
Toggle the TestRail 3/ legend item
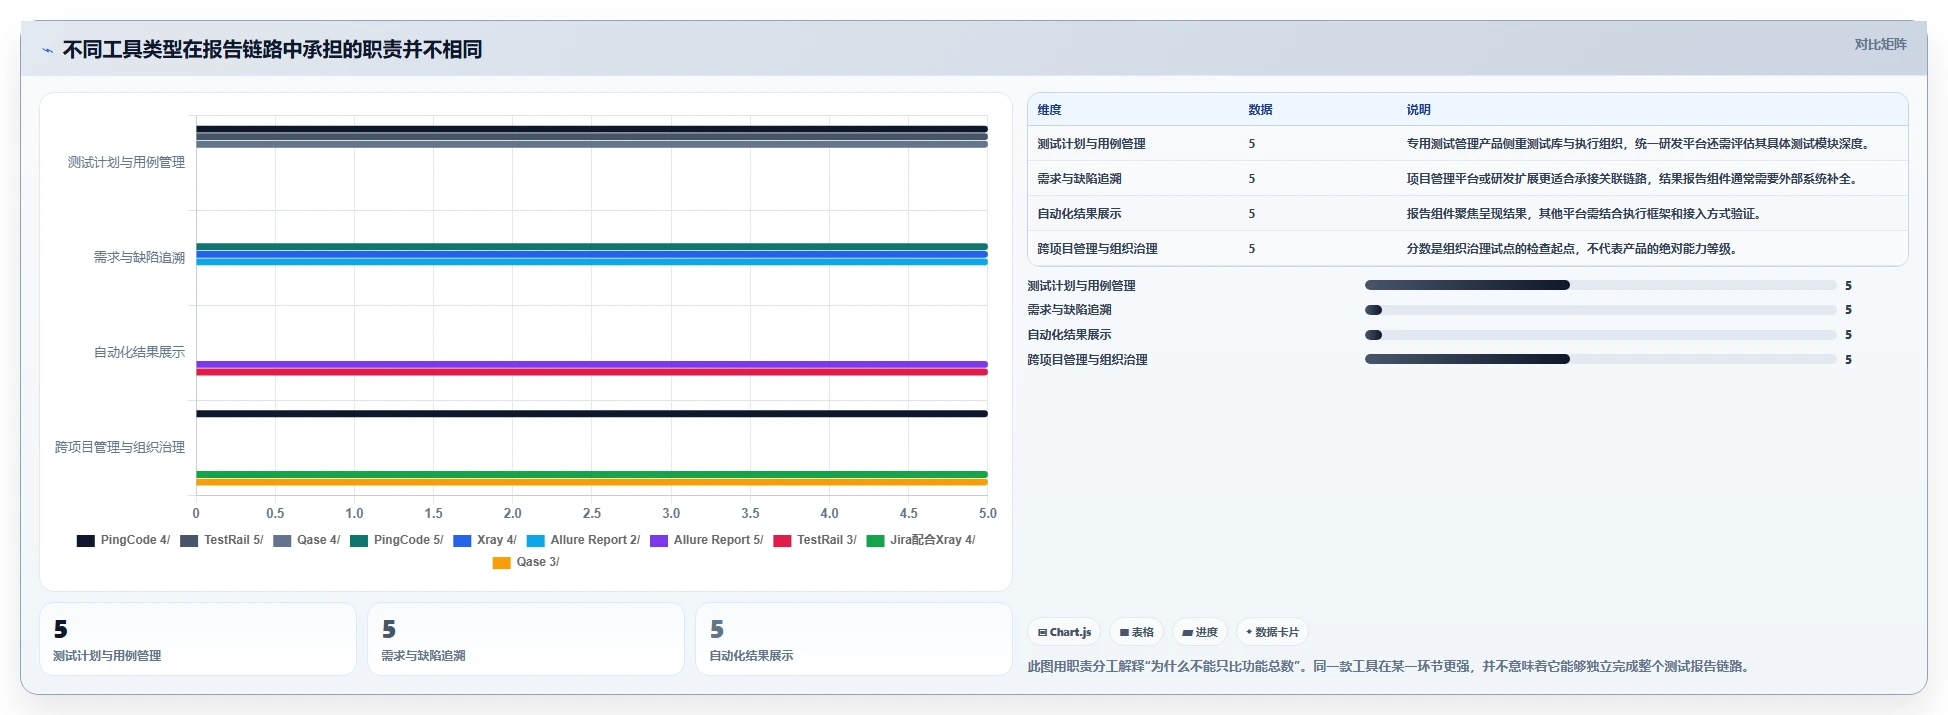pyautogui.click(x=814, y=540)
